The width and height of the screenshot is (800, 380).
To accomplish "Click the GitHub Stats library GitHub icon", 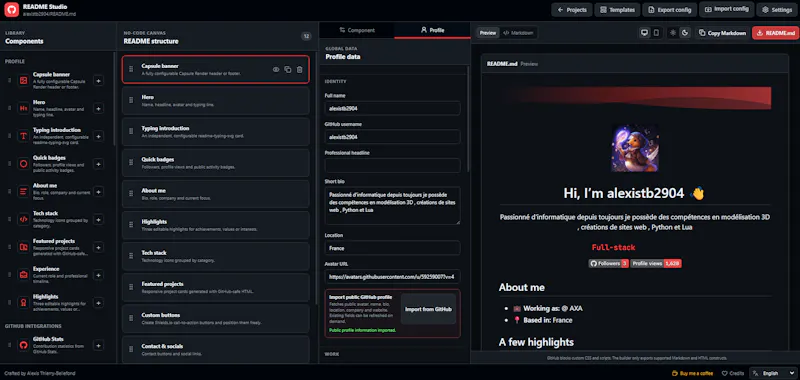I will (x=23, y=345).
